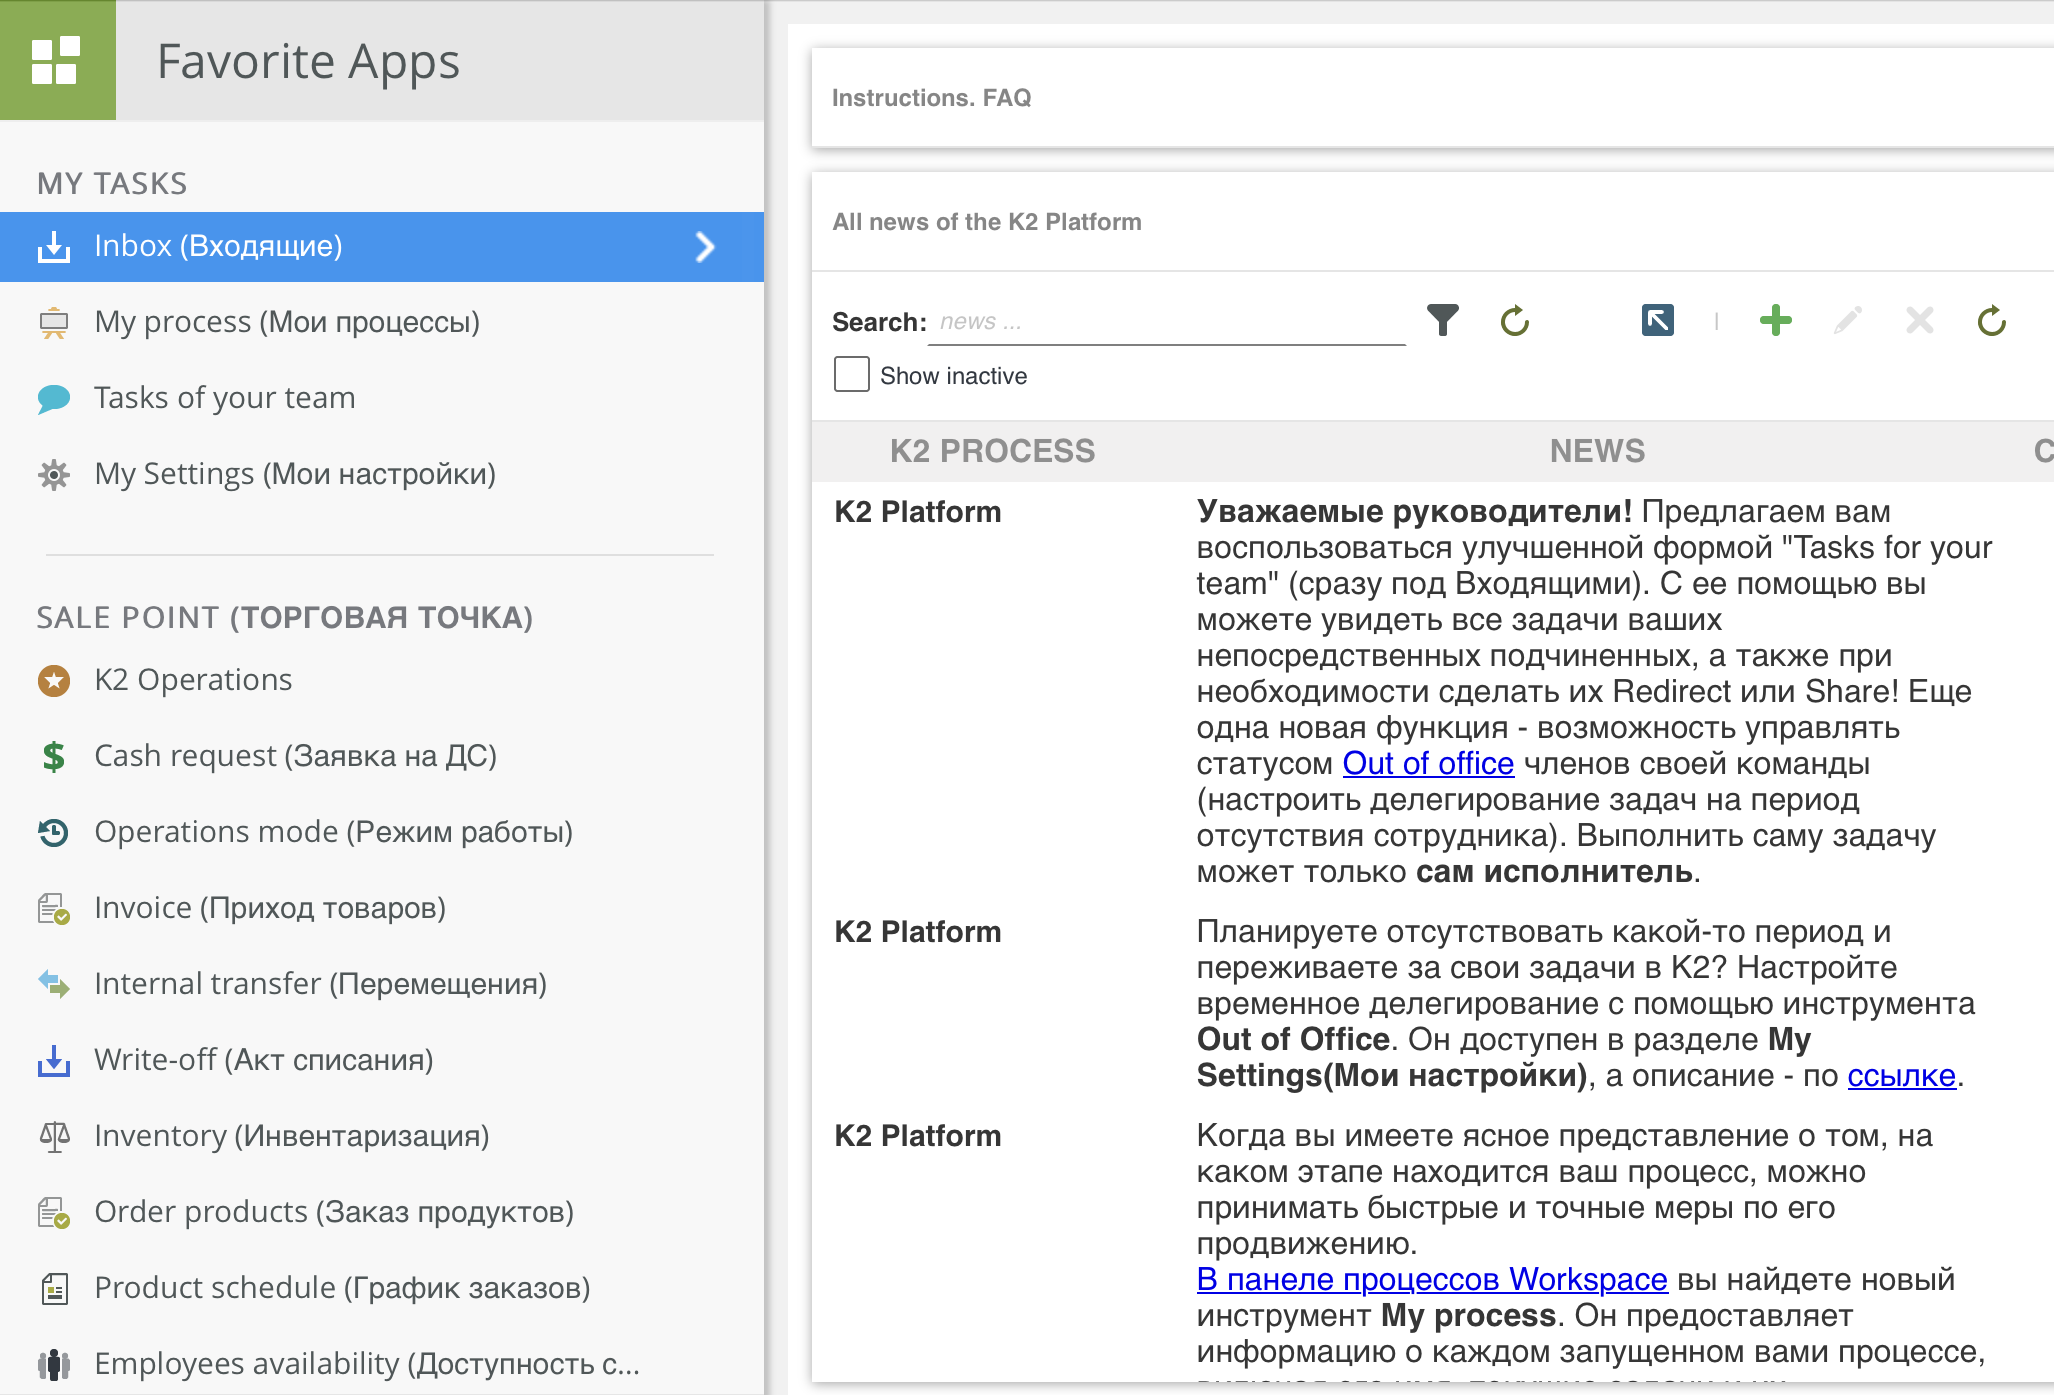This screenshot has height=1395, width=2054.
Task: Click the Order products document icon
Action: click(x=54, y=1213)
